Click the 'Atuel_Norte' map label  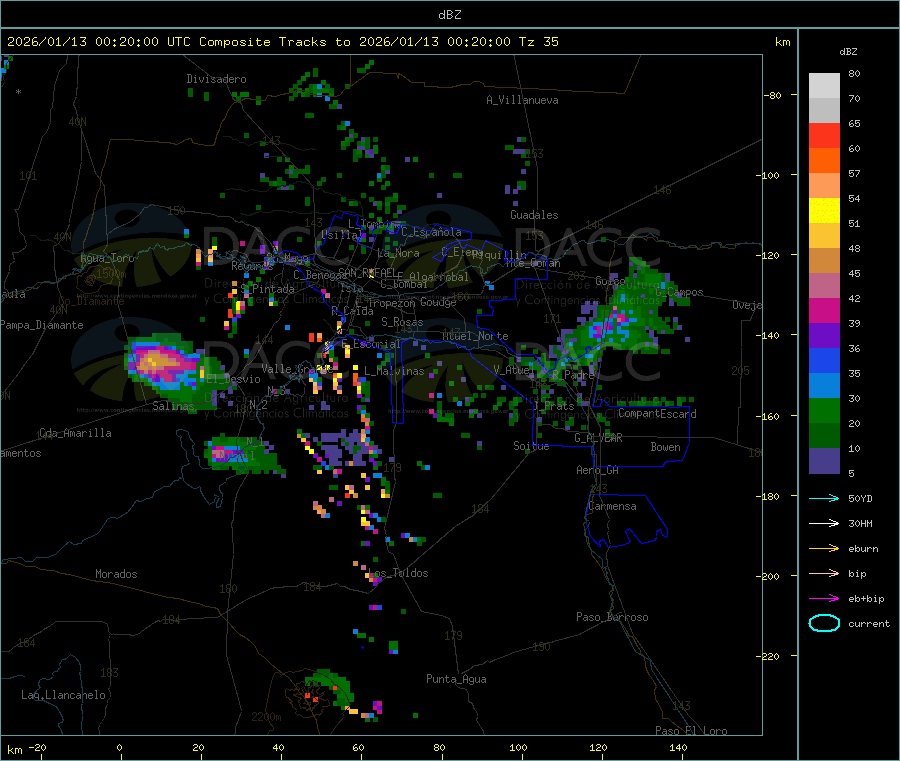(475, 336)
